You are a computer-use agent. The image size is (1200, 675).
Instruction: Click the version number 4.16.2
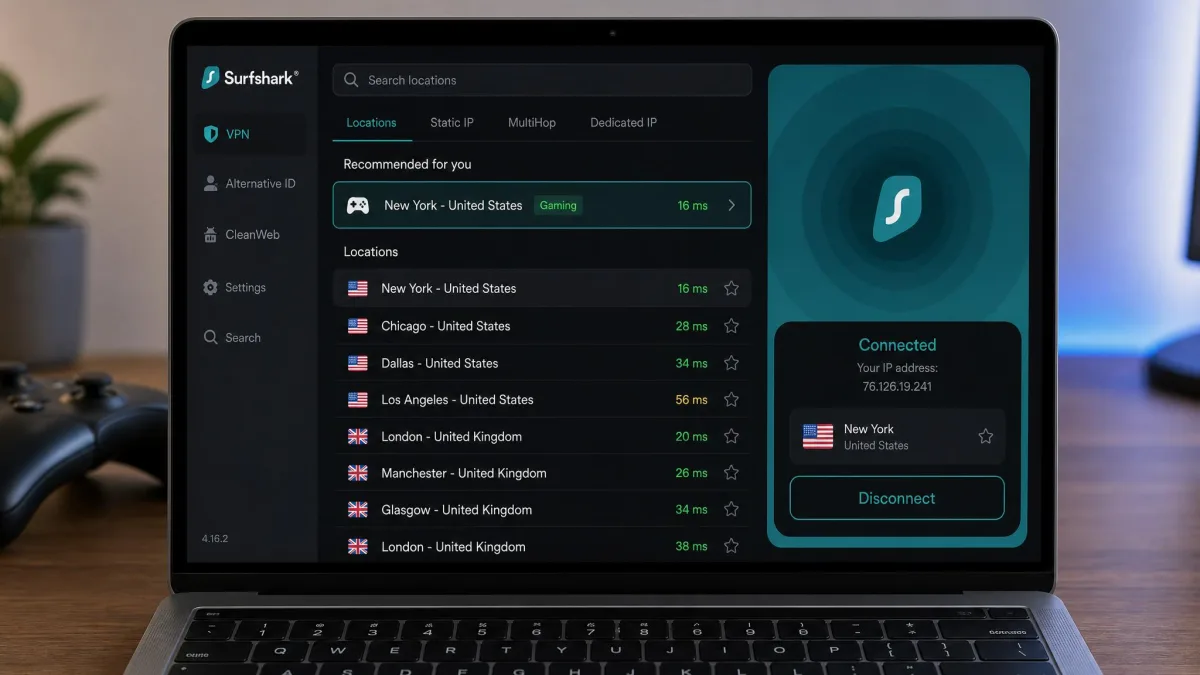[x=215, y=539]
